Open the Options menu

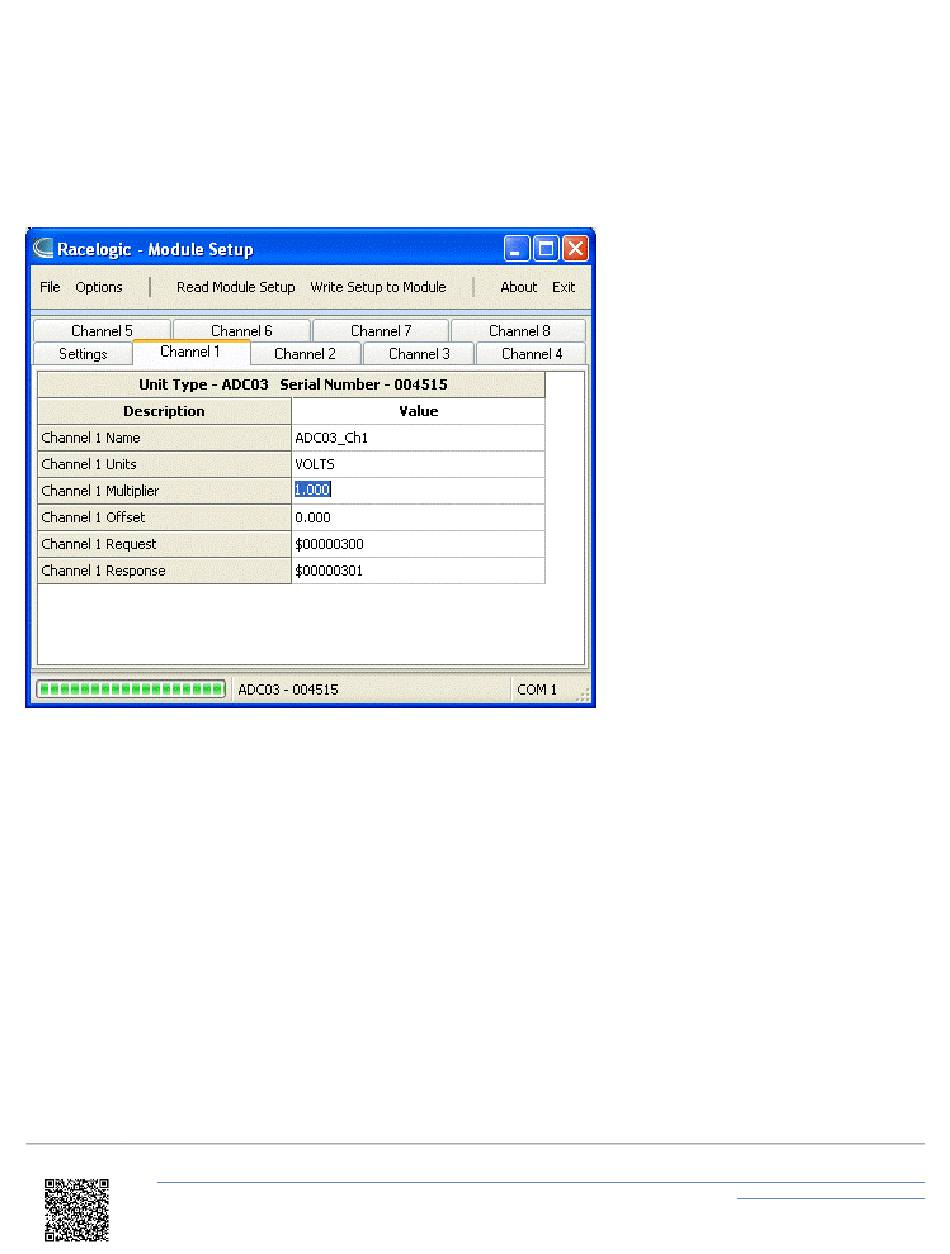pyautogui.click(x=99, y=287)
